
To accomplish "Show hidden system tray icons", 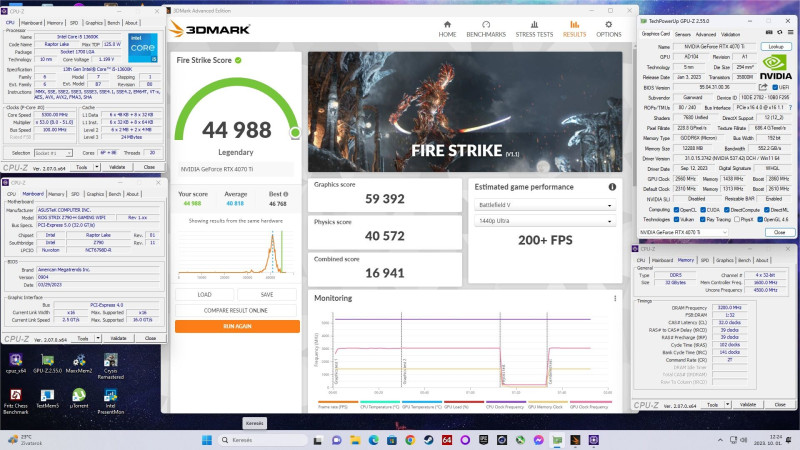I will click(720, 440).
